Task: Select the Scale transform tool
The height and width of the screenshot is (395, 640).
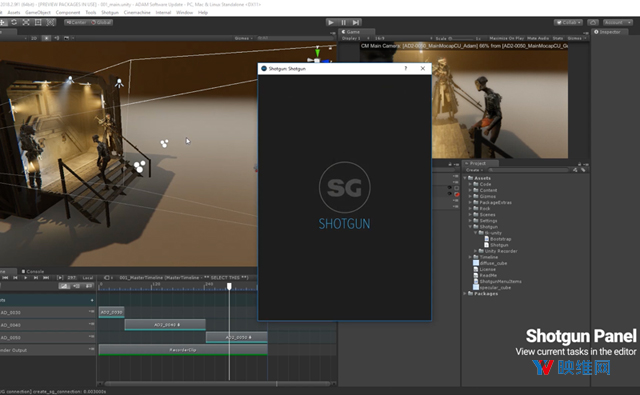Action: pyautogui.click(x=26, y=22)
